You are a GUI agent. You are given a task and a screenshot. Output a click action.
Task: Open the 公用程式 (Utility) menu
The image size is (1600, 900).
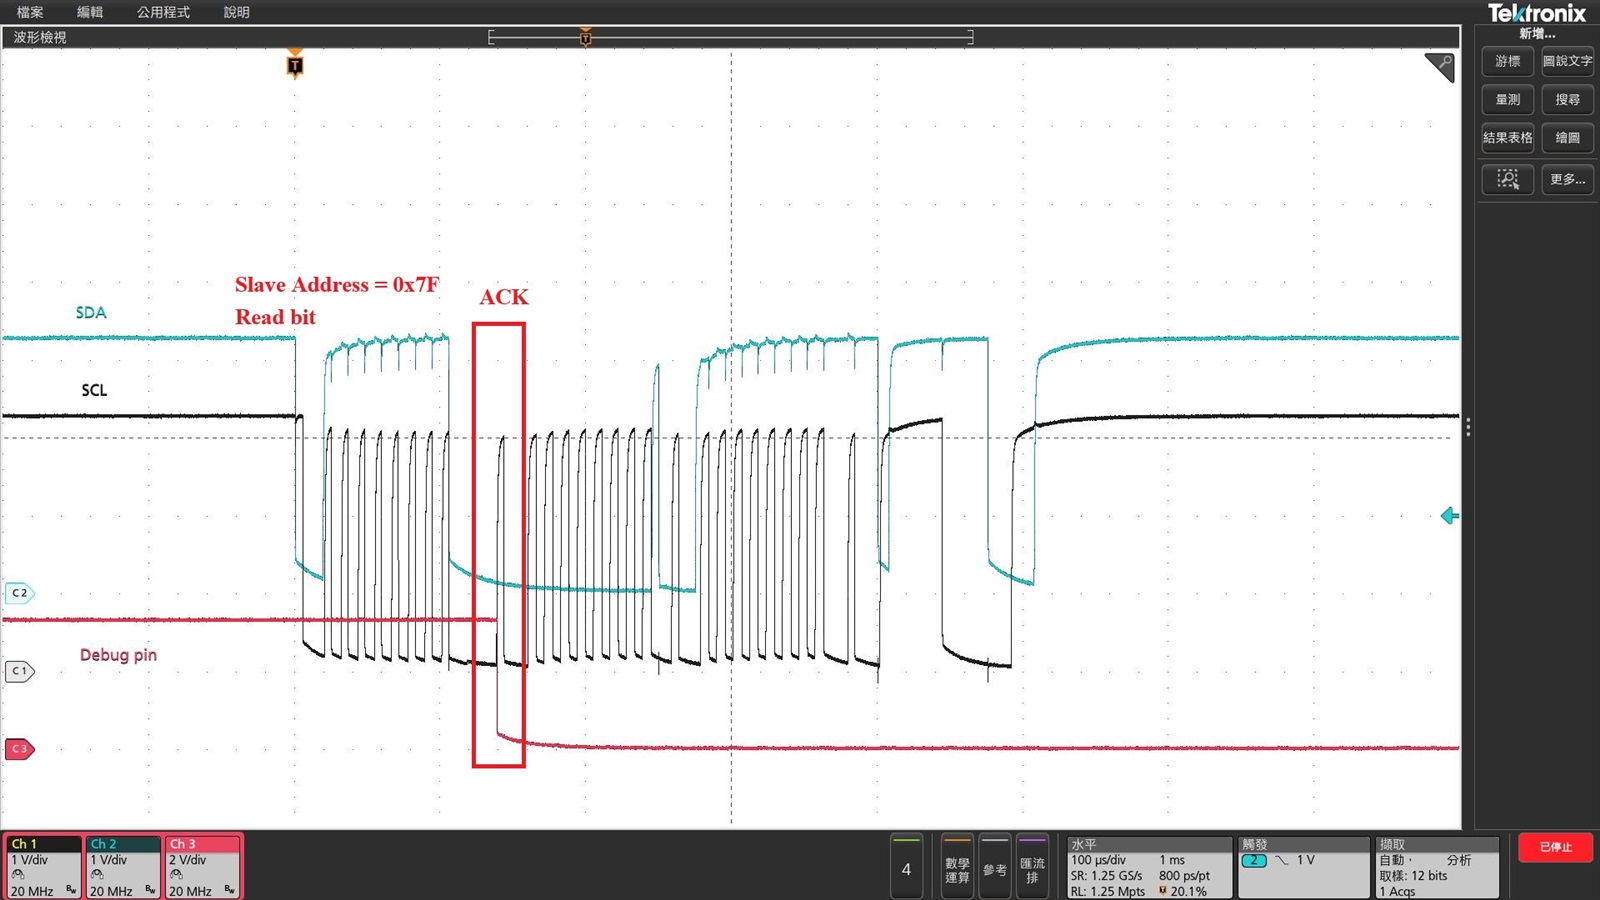coord(163,12)
